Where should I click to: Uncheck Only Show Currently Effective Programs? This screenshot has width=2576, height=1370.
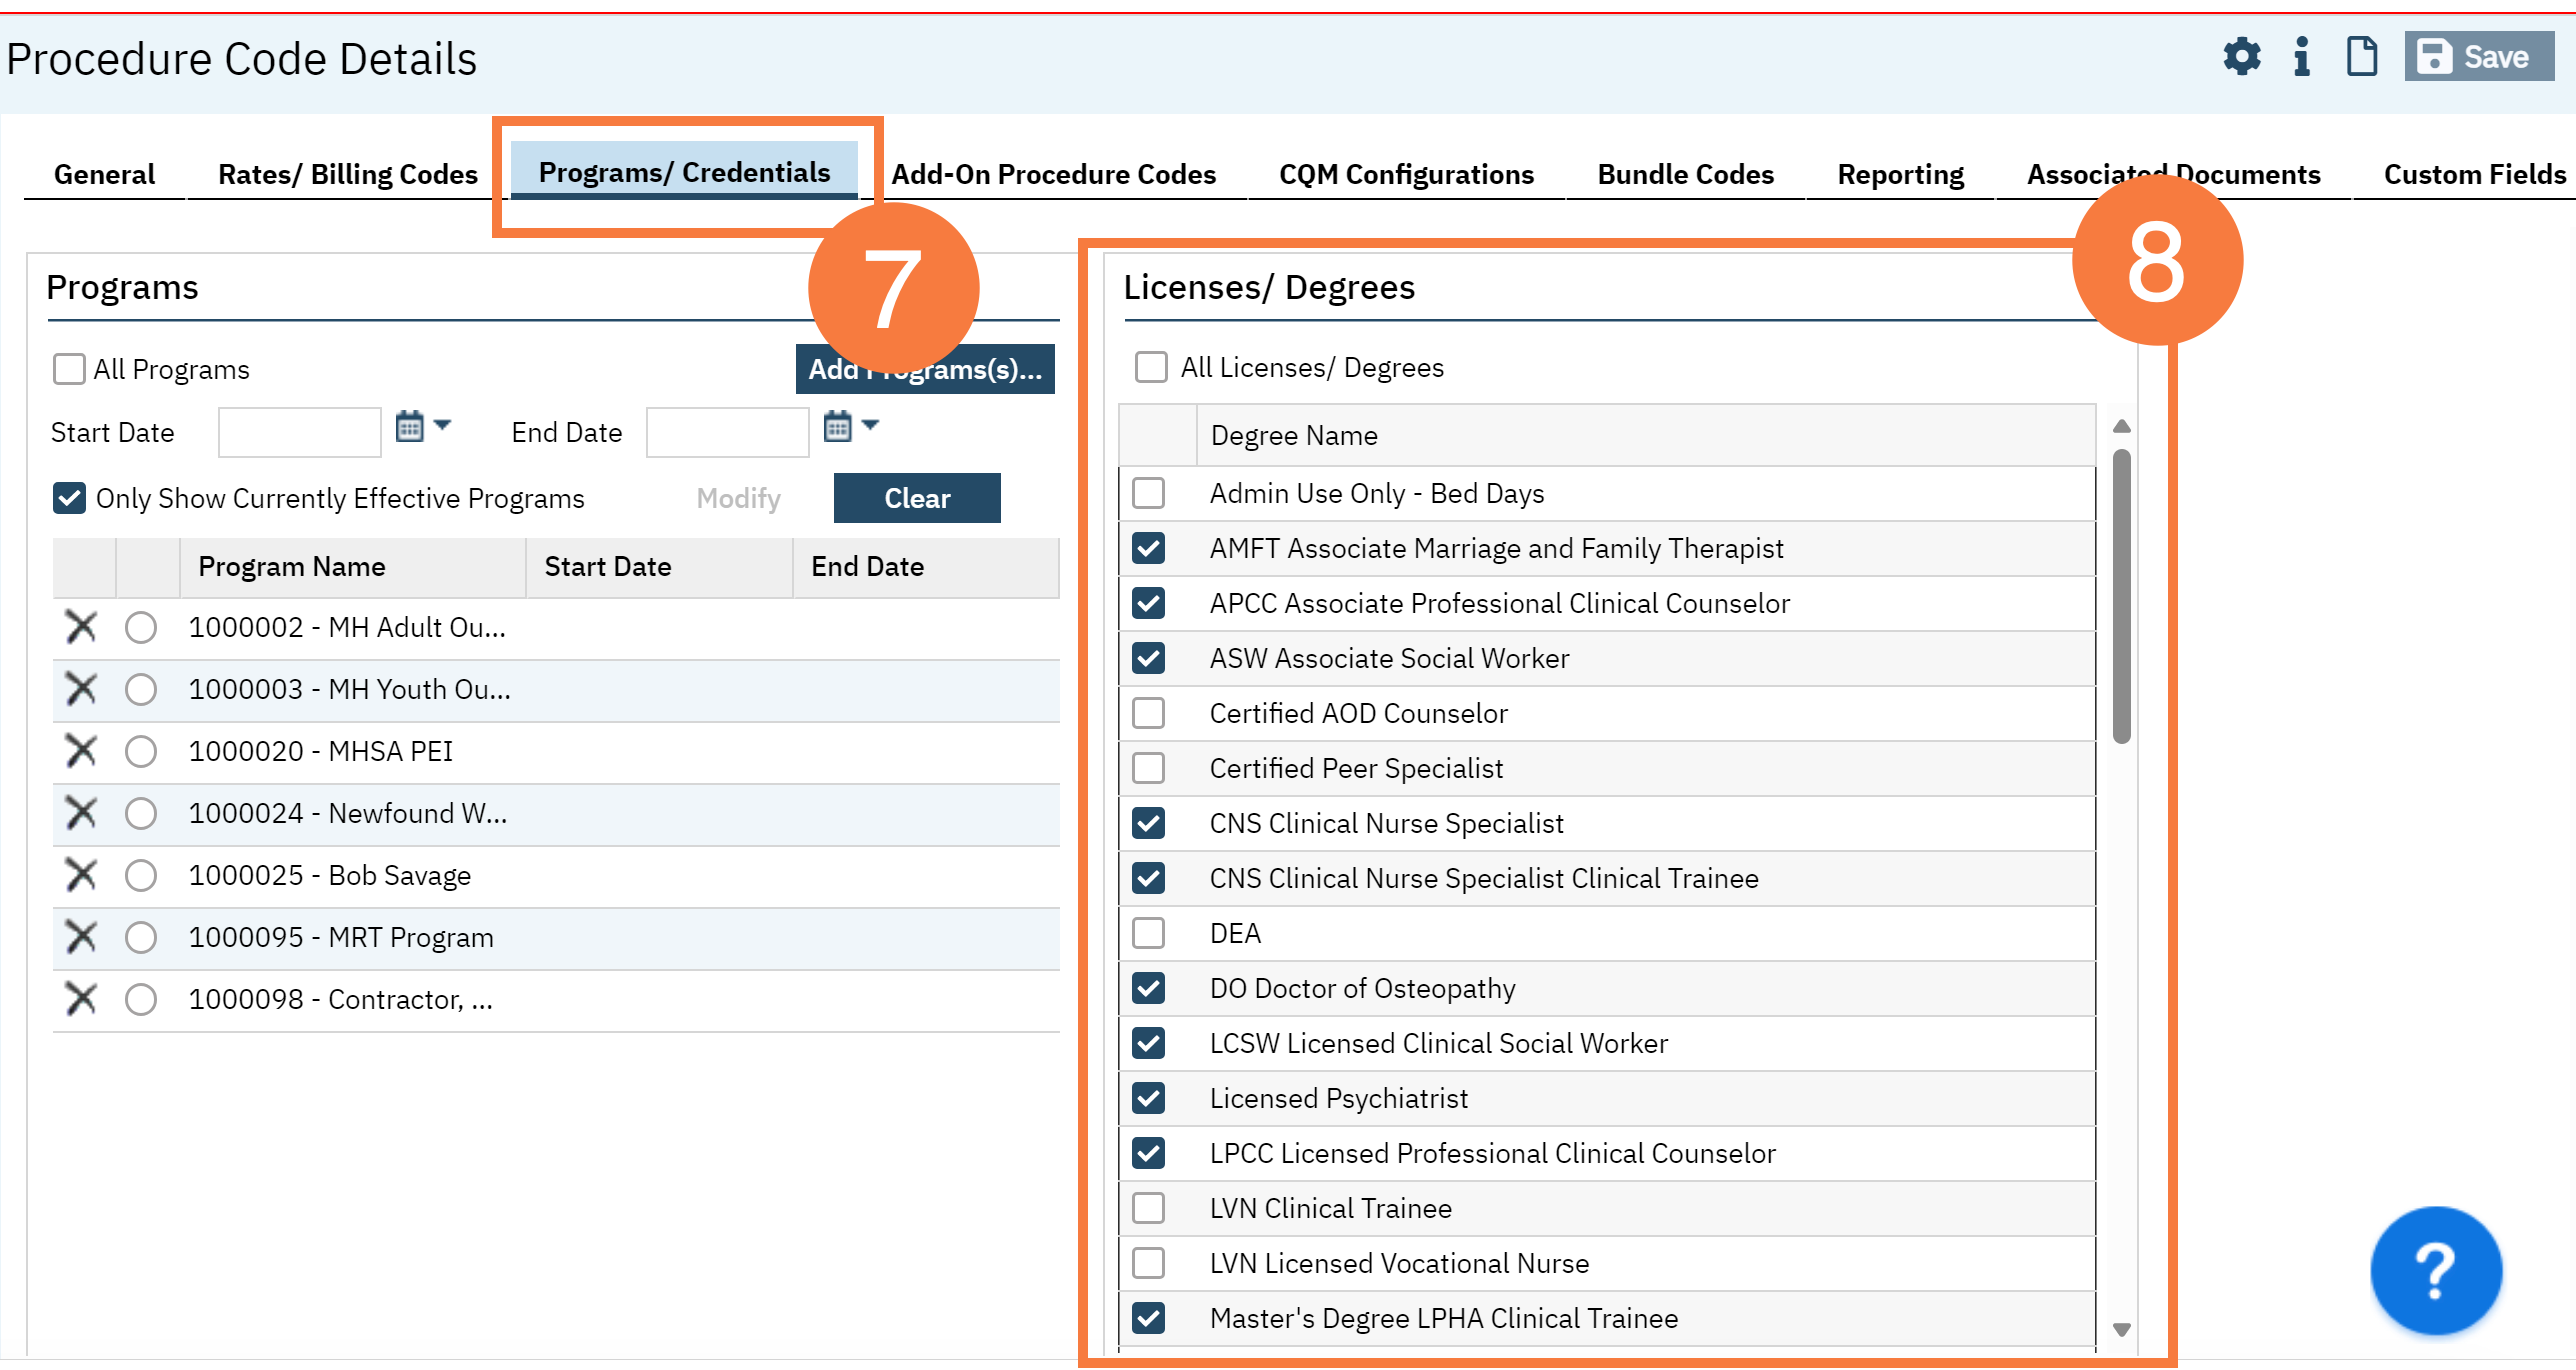point(69,498)
